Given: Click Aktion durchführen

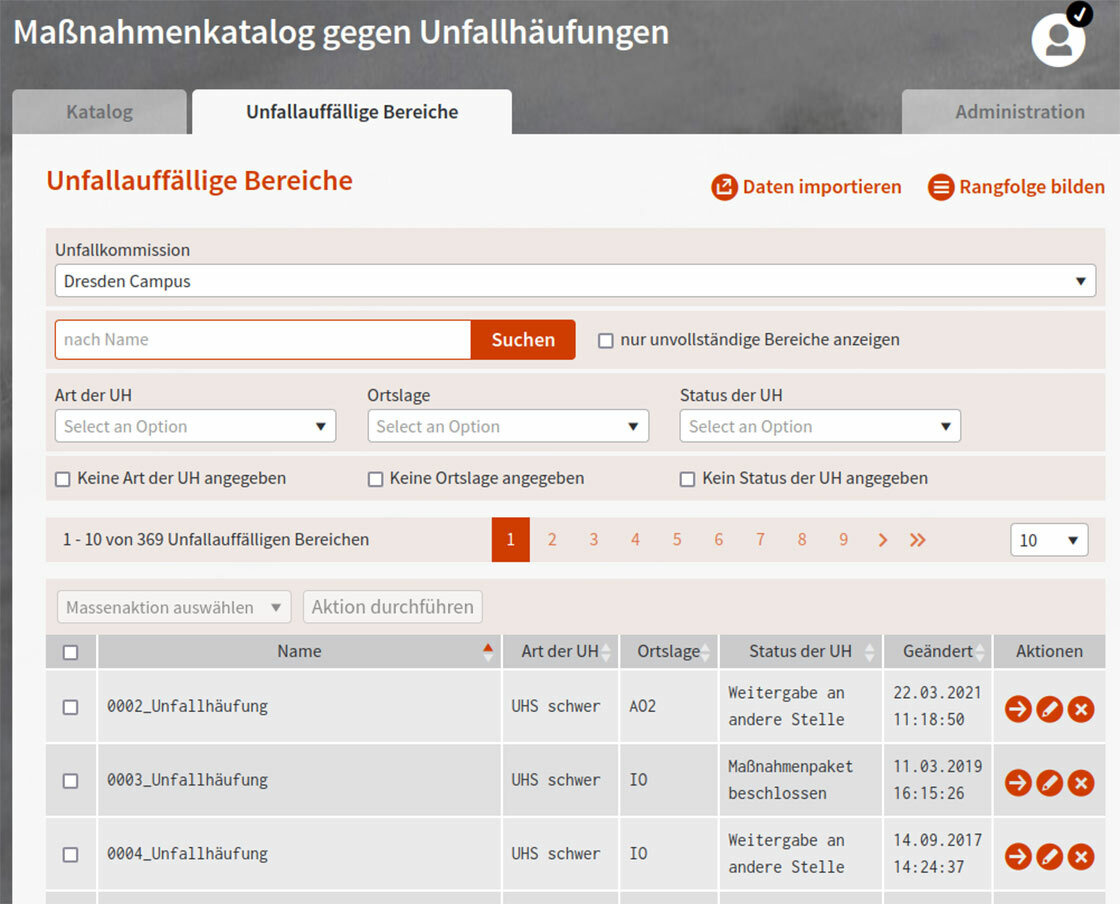Looking at the screenshot, I should (x=392, y=606).
